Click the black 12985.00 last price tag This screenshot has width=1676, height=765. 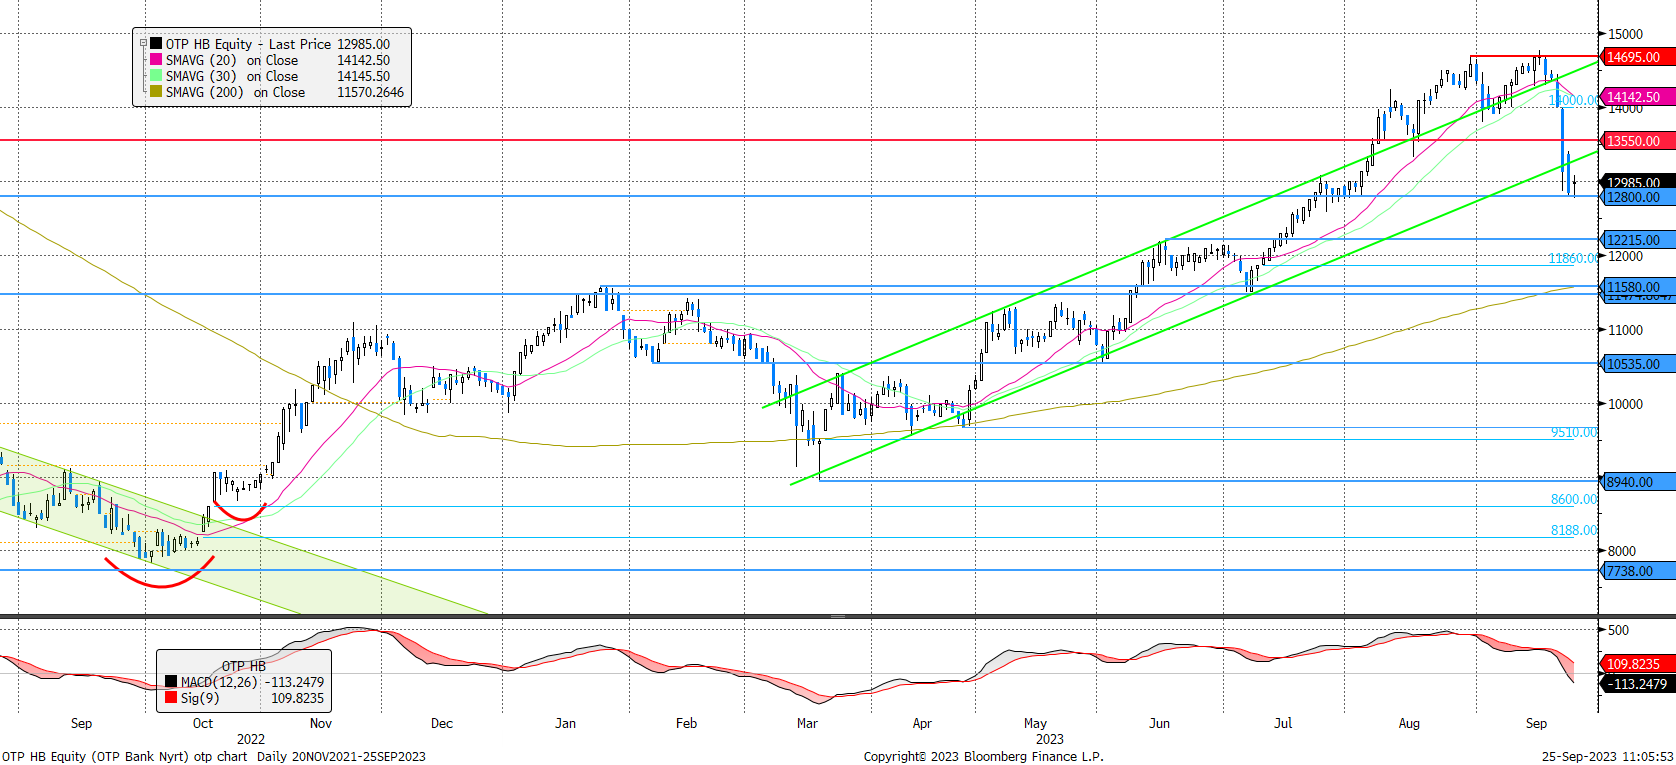(1637, 182)
